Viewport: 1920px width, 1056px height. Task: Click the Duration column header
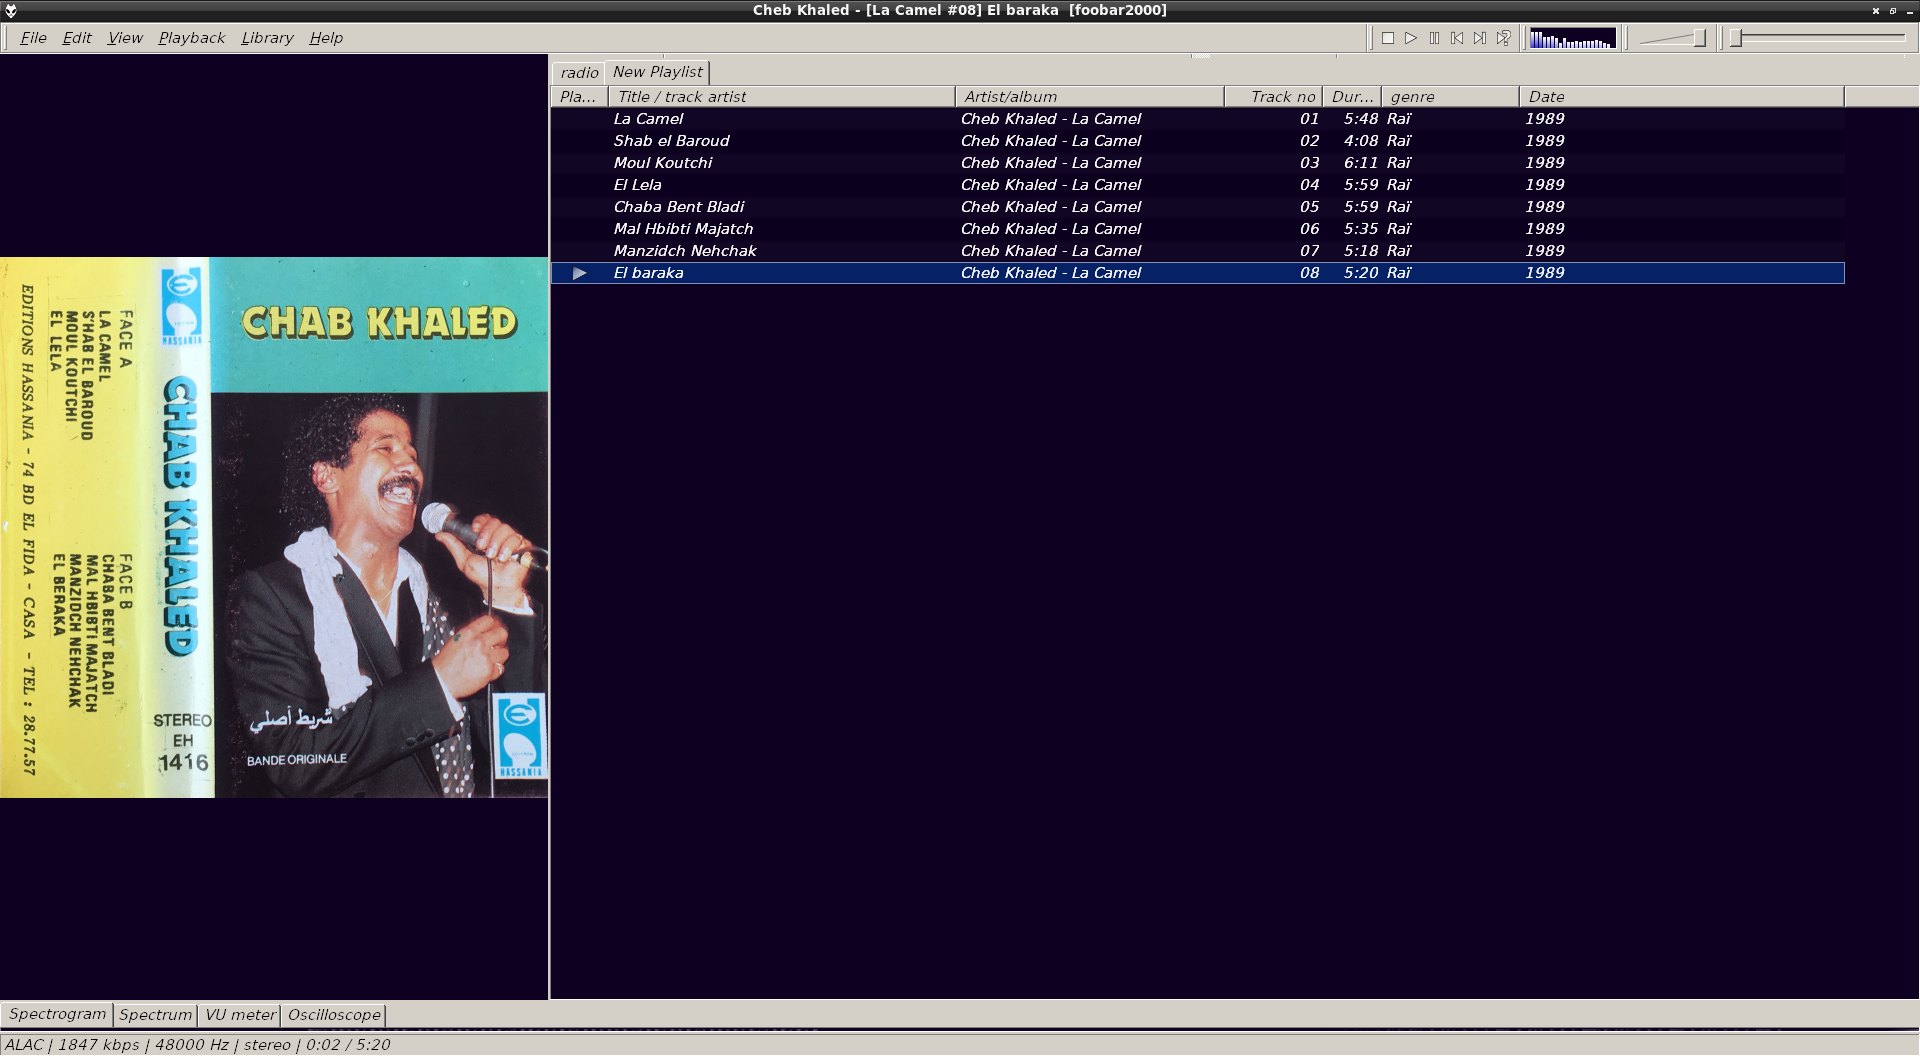(1352, 97)
